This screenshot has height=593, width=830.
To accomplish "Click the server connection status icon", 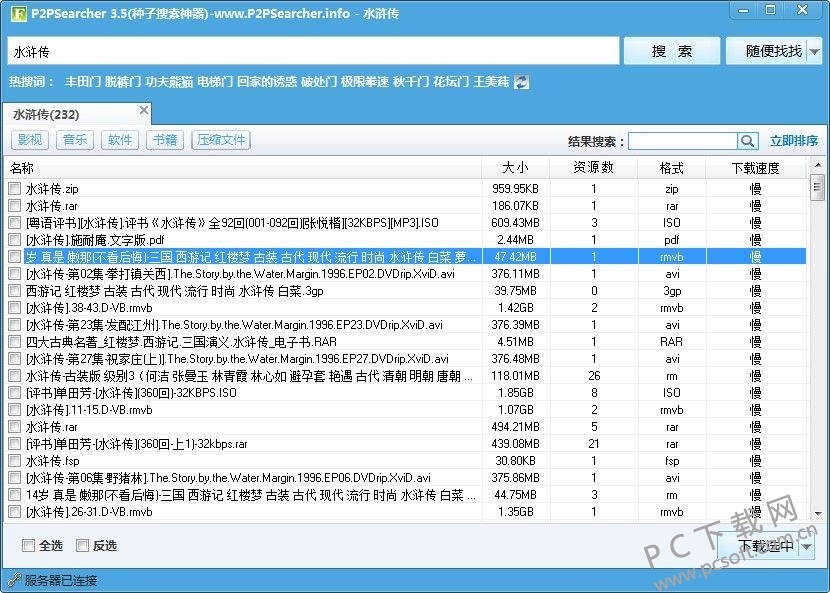I will click(x=14, y=580).
